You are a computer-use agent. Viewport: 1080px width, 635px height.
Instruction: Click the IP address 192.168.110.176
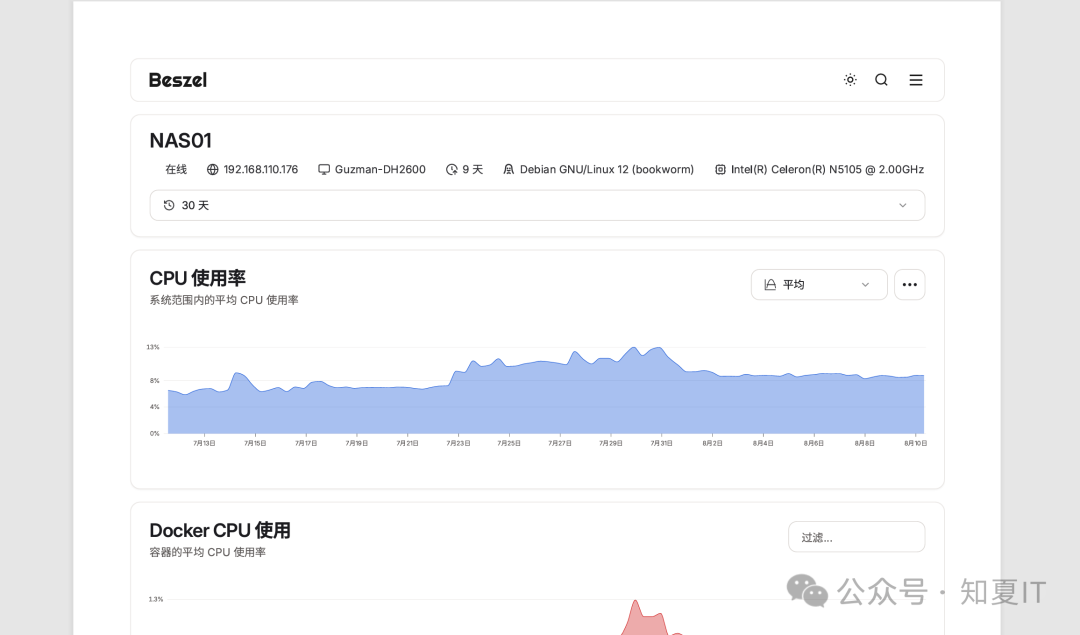pyautogui.click(x=260, y=169)
